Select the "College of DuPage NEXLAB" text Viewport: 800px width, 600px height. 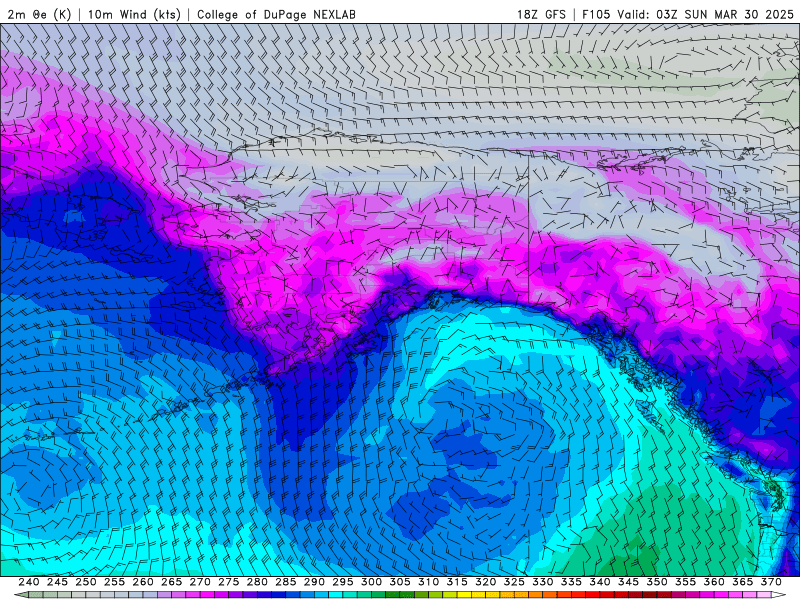tap(276, 14)
